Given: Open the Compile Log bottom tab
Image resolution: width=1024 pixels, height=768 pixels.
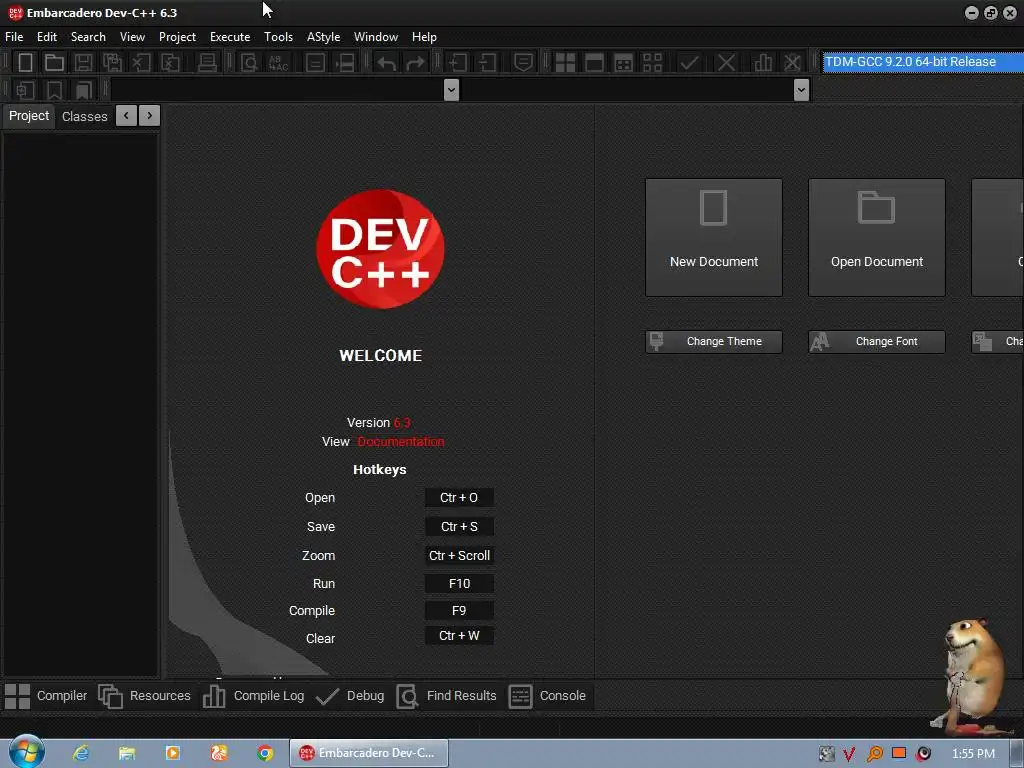Looking at the screenshot, I should click(253, 696).
